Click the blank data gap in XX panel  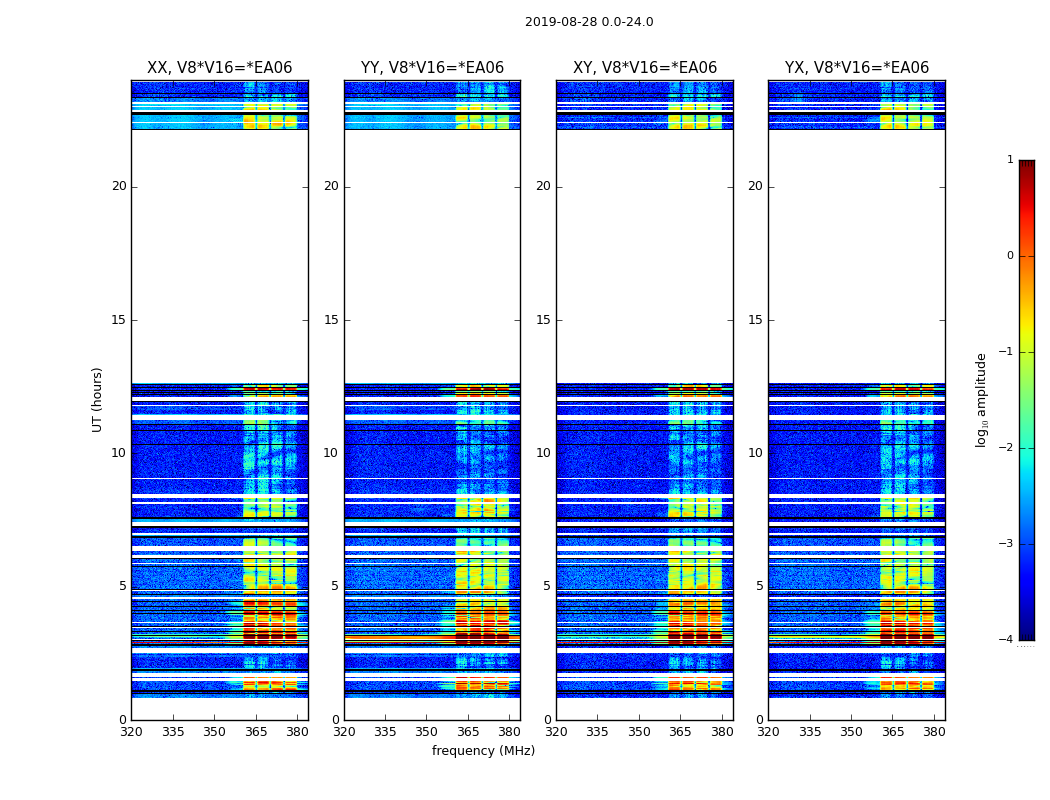[219, 255]
